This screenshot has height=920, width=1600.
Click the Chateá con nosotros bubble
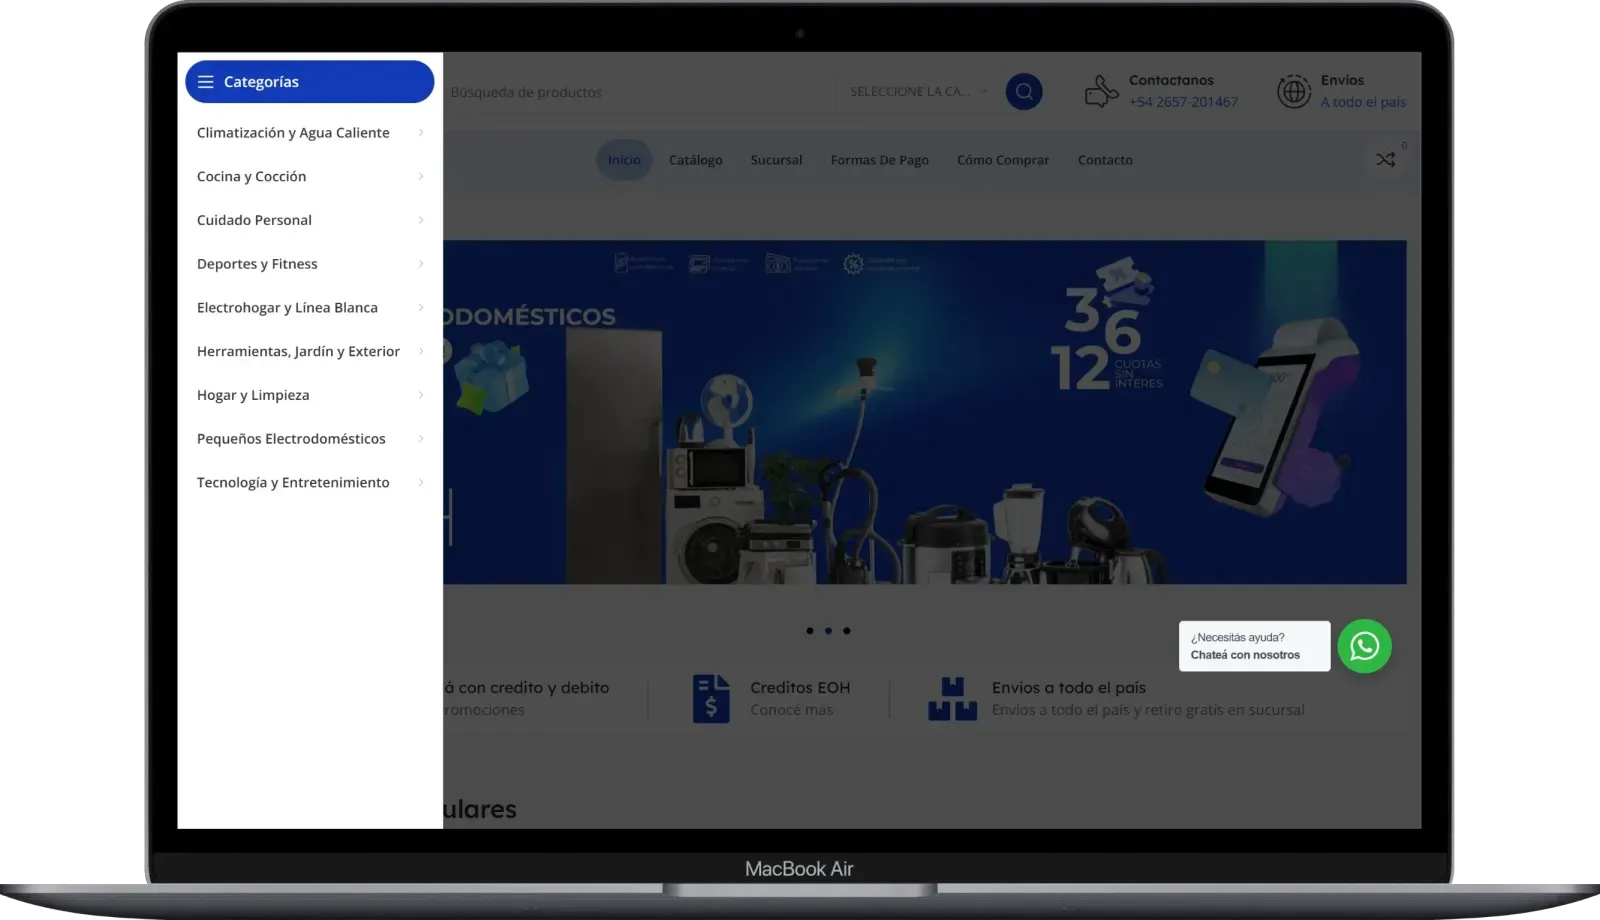coord(1254,646)
